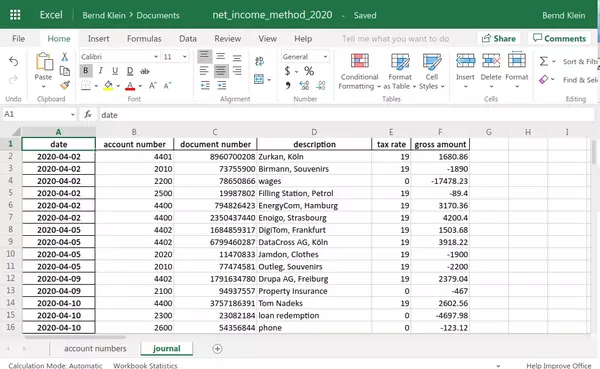The height and width of the screenshot is (369, 600).
Task: Click the Delete cells icon
Action: (x=491, y=60)
